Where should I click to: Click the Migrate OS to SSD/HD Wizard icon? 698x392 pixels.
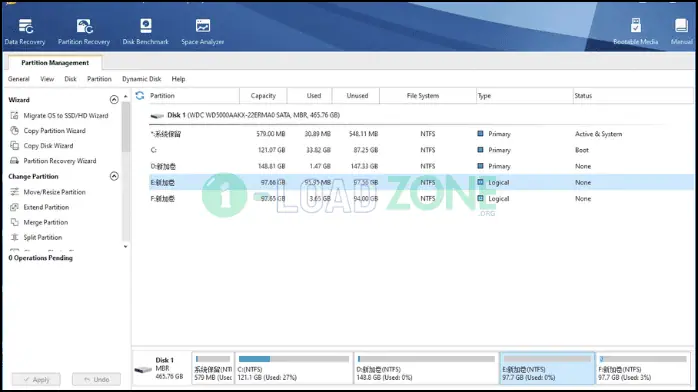14,116
